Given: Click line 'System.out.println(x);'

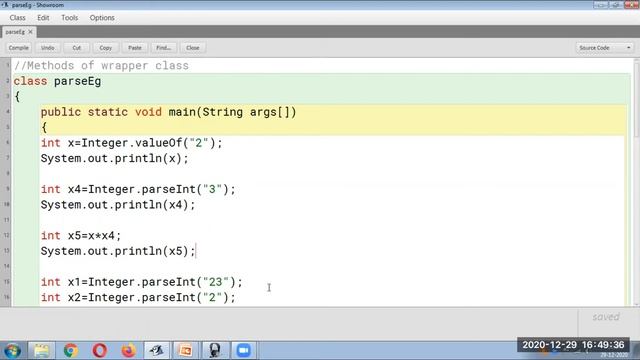Looking at the screenshot, I should click(115, 158).
